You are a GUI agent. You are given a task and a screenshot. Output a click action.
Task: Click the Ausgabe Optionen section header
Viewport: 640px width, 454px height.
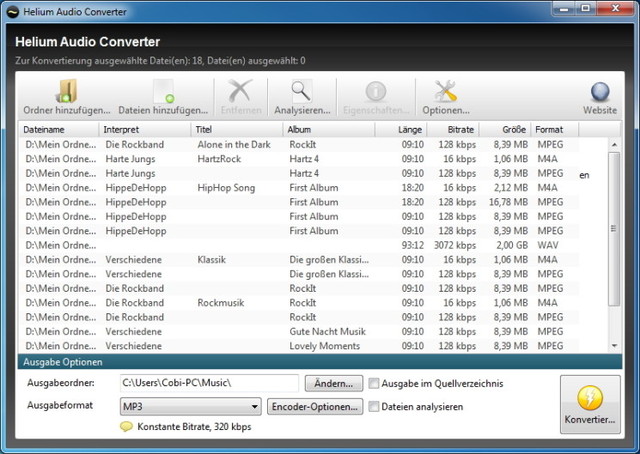320,362
